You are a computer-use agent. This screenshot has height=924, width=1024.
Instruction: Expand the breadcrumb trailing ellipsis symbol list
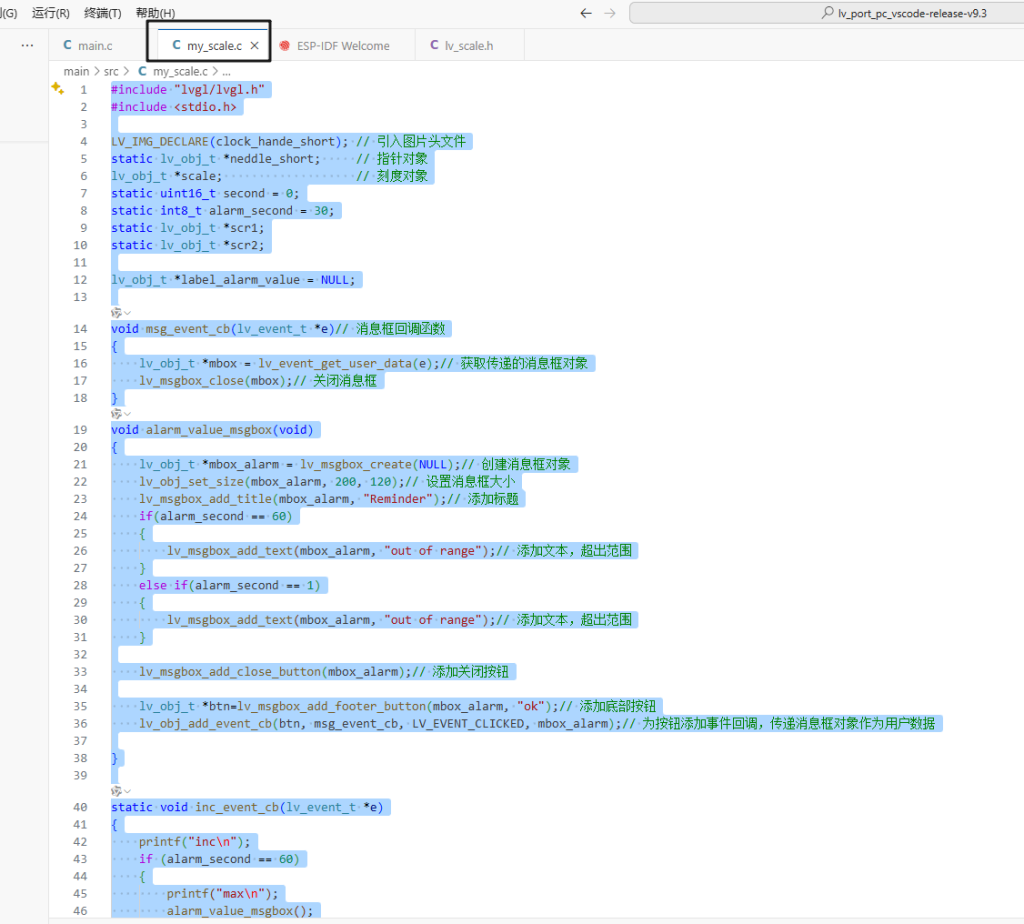coord(226,72)
